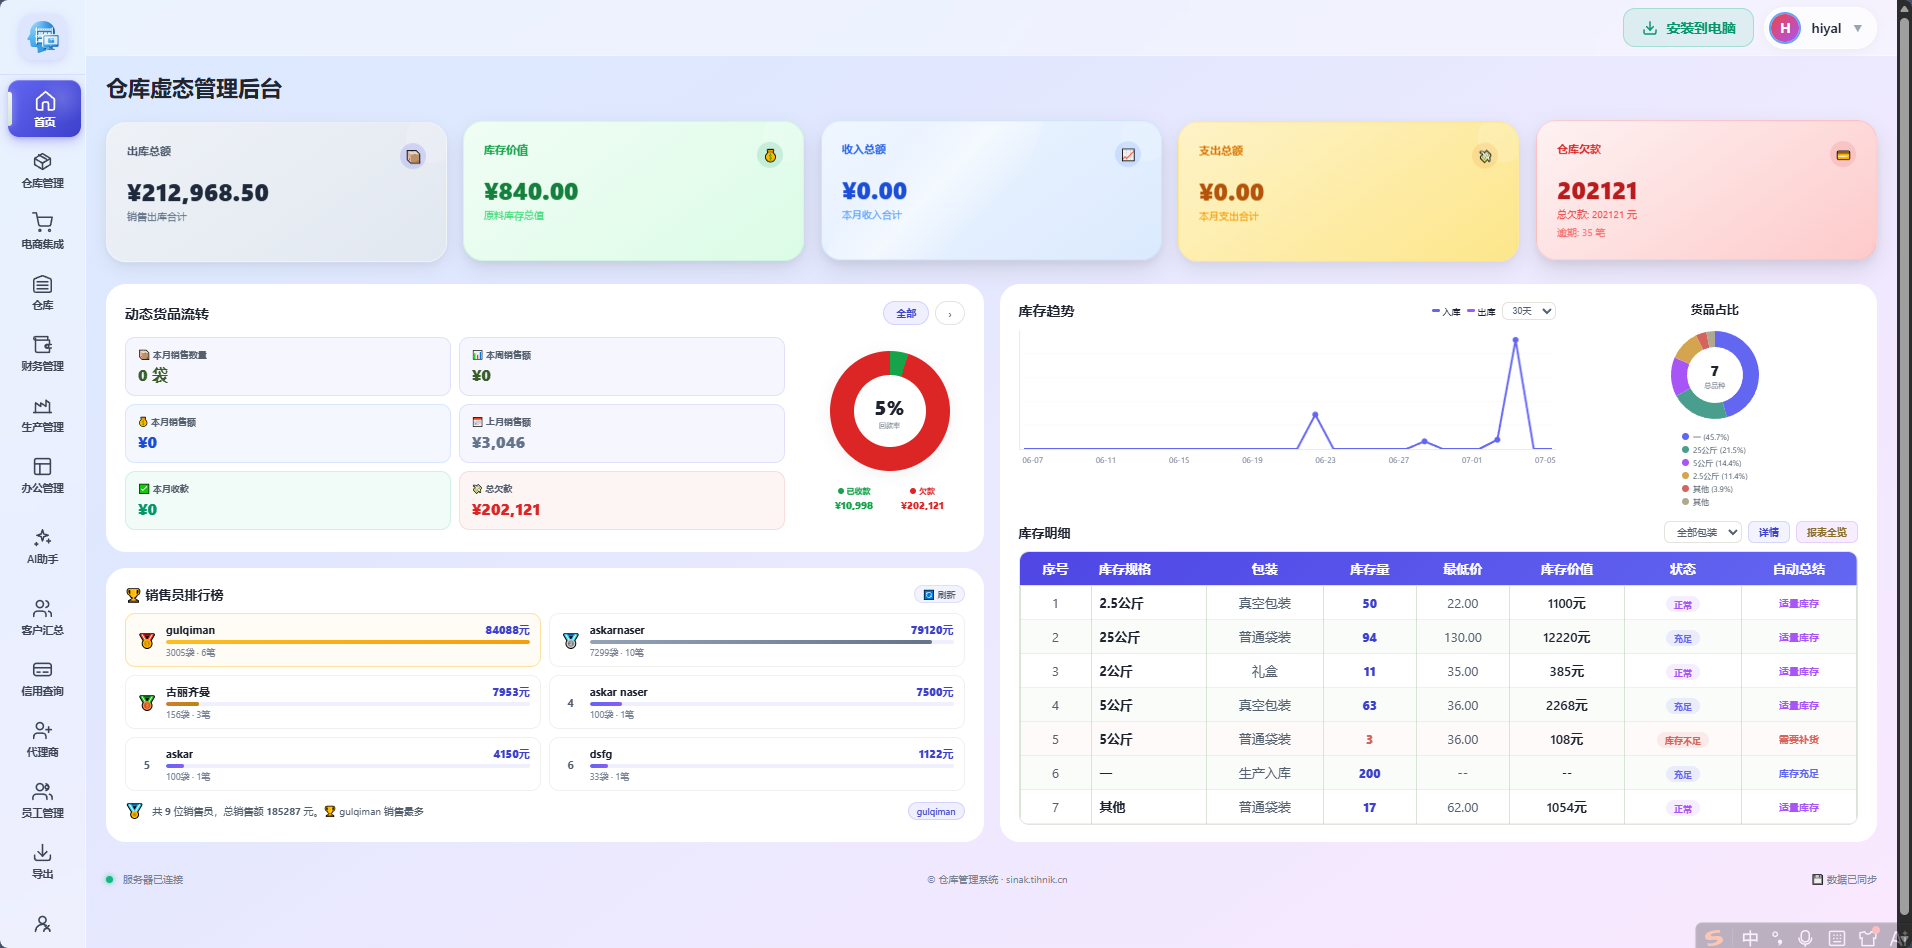1912x948 pixels.
Task: Open the 信用查询 card icon
Action: click(x=42, y=670)
